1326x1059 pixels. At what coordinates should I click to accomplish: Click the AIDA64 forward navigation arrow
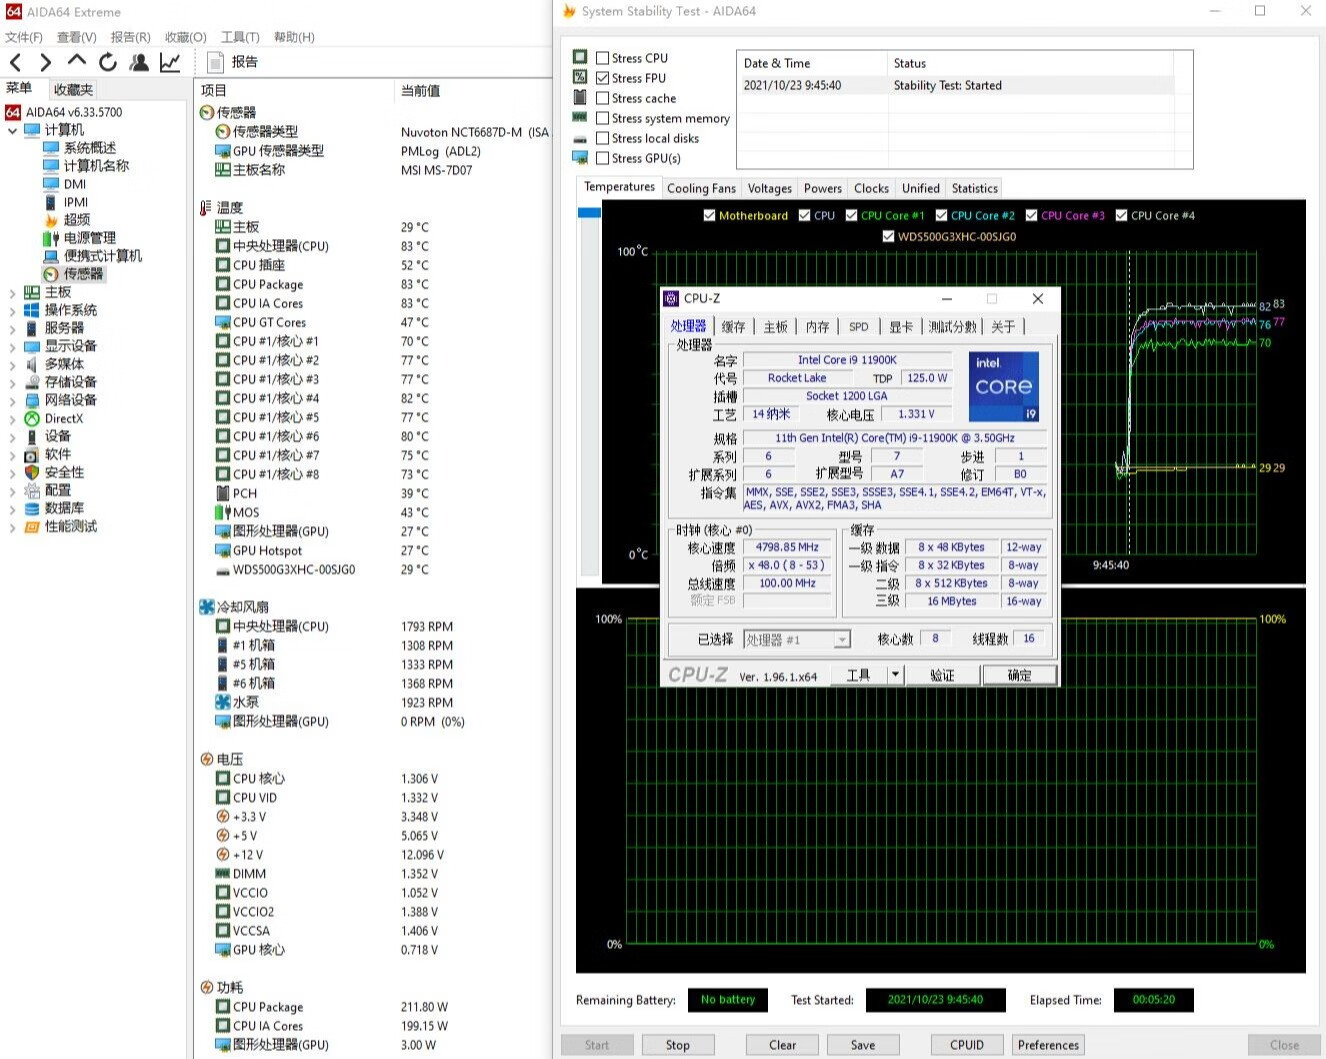(45, 63)
